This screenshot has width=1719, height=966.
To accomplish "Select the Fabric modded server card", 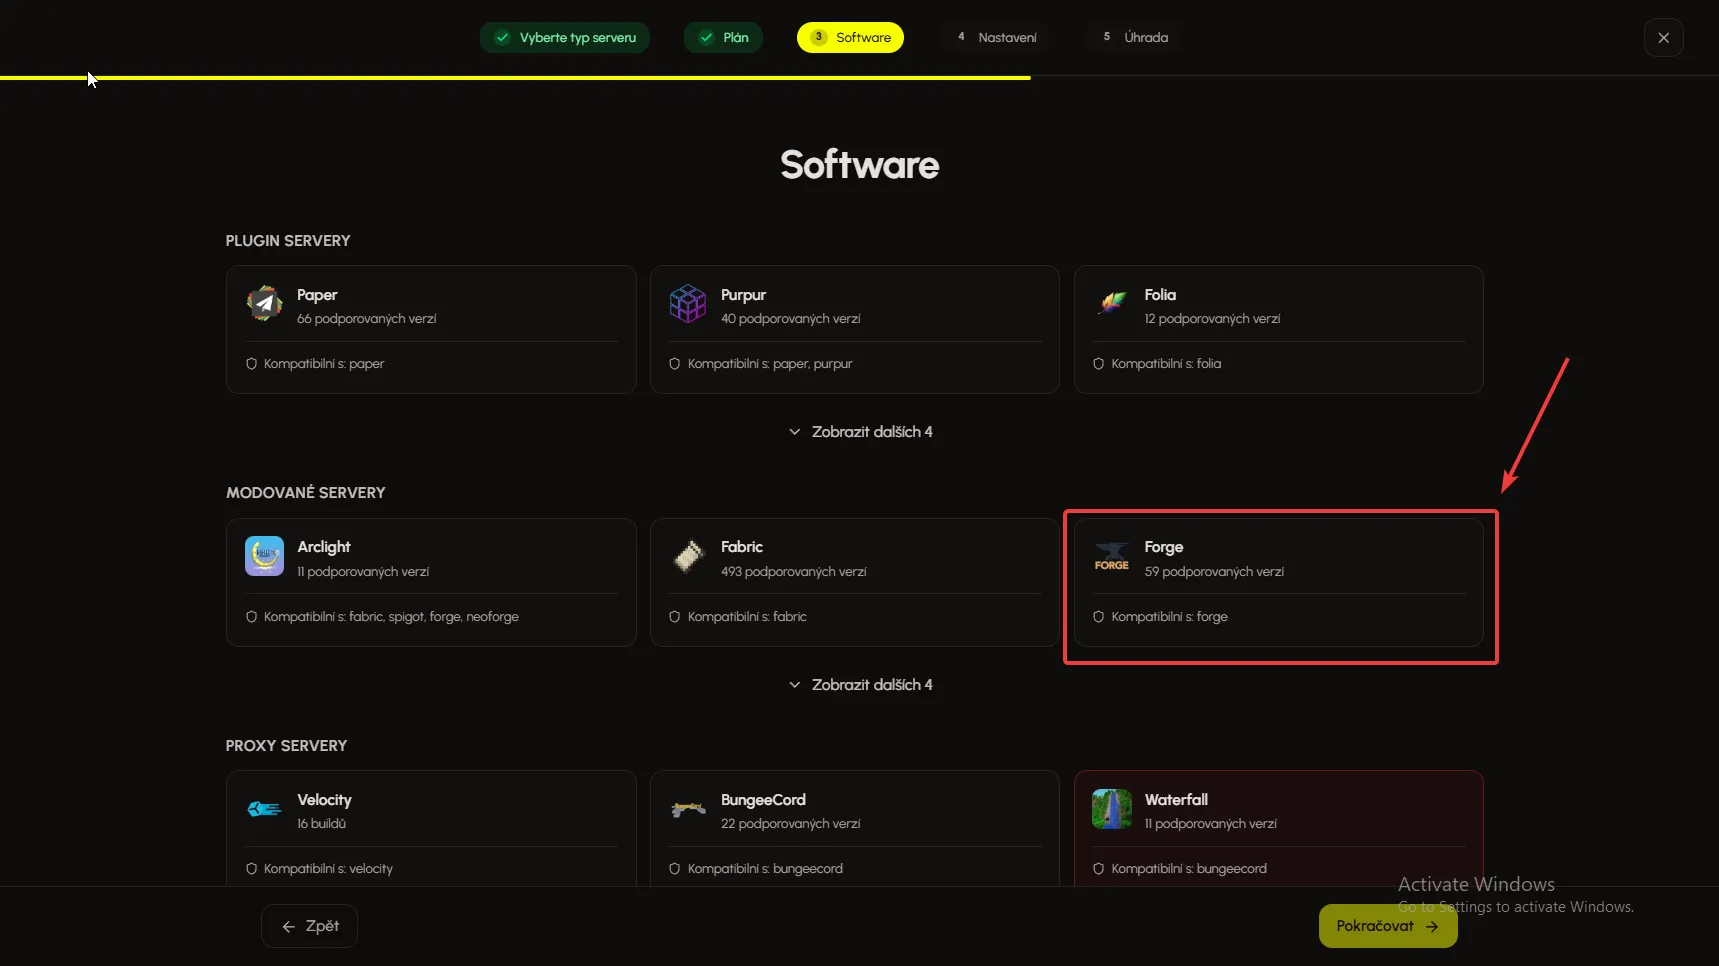I will [855, 582].
